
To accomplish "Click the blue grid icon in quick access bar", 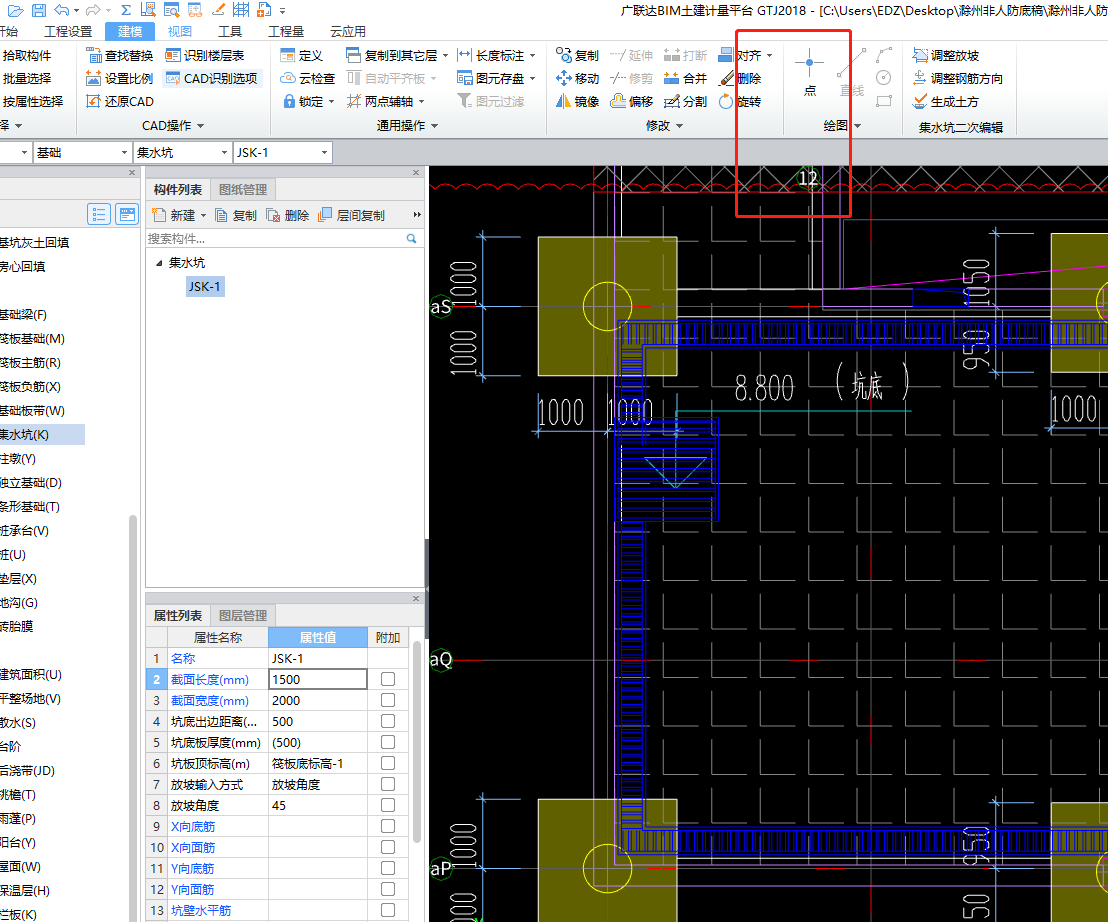I will tap(241, 10).
